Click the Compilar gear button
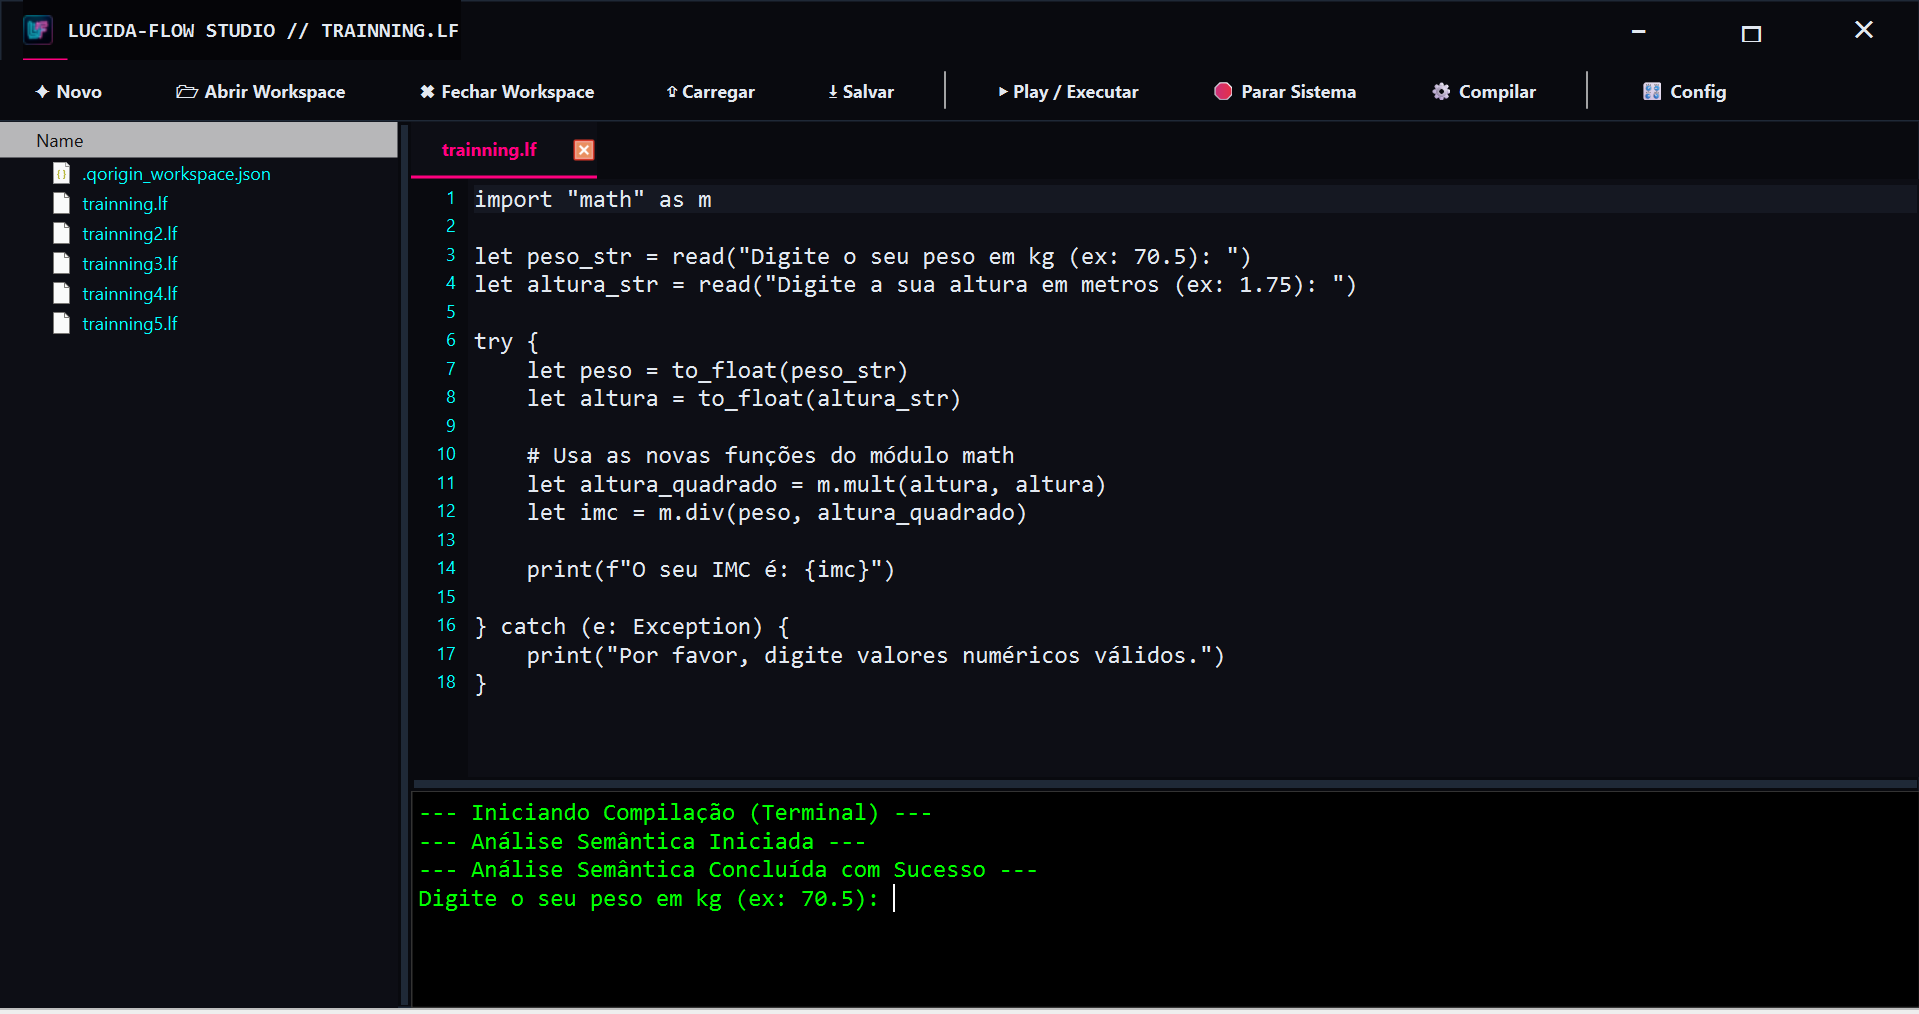1919x1014 pixels. [x=1484, y=92]
